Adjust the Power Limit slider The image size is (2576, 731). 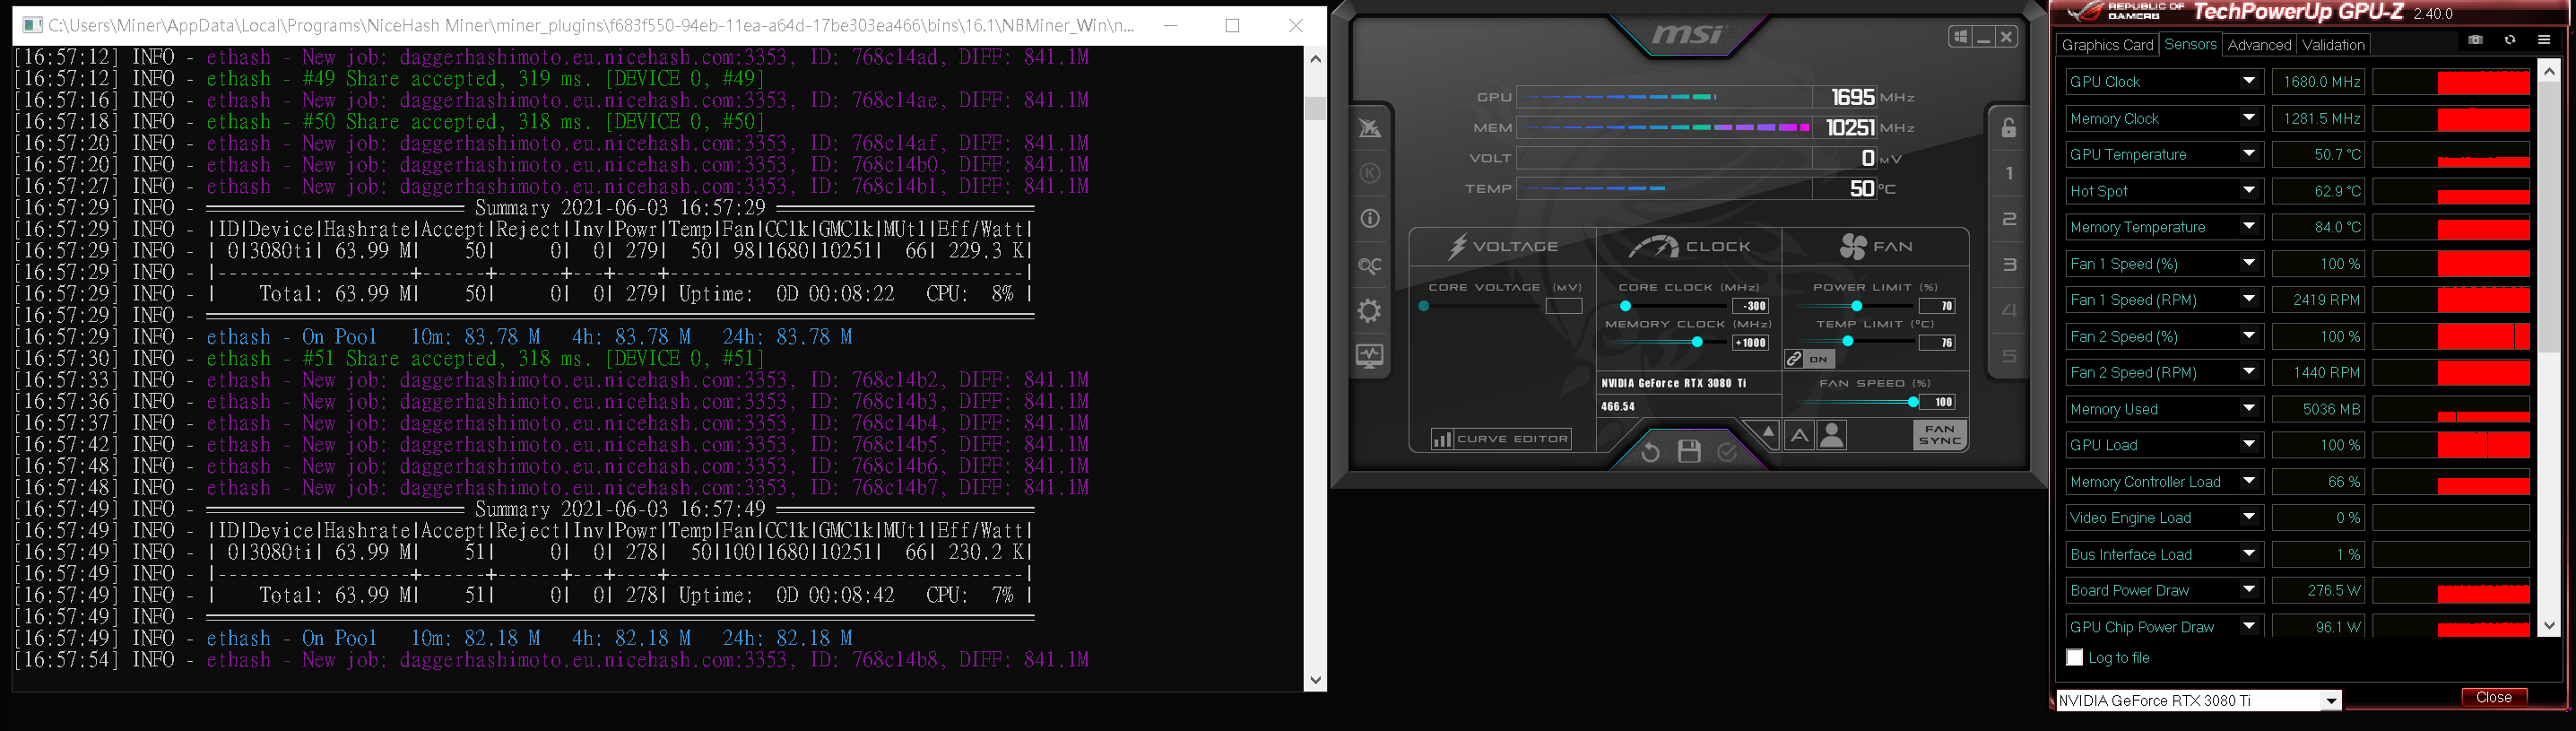tap(1858, 306)
